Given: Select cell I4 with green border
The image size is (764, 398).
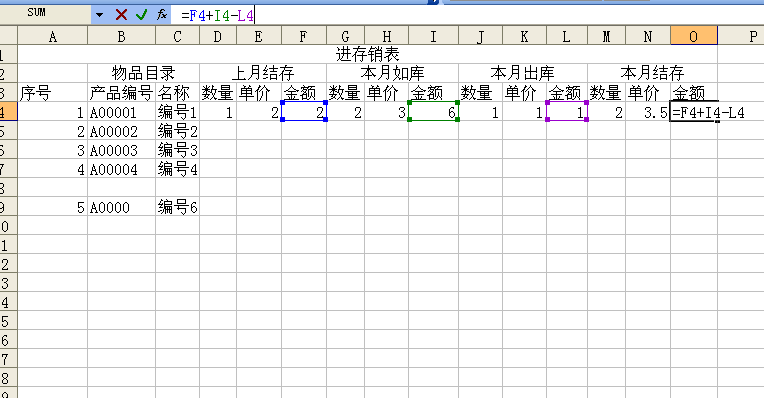Looking at the screenshot, I should [433, 112].
